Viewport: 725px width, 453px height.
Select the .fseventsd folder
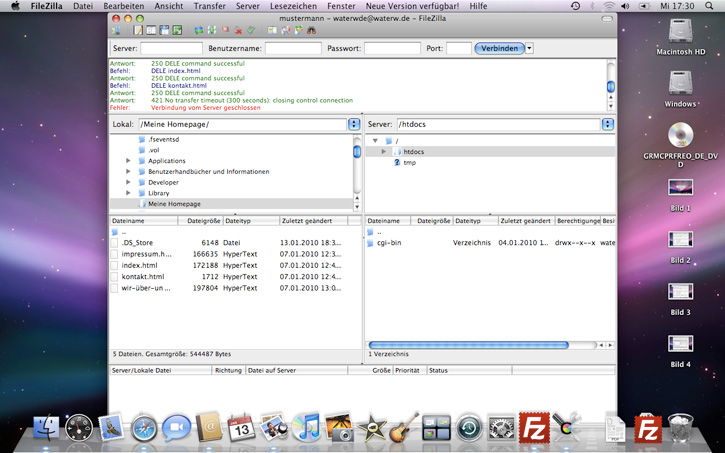tap(164, 139)
